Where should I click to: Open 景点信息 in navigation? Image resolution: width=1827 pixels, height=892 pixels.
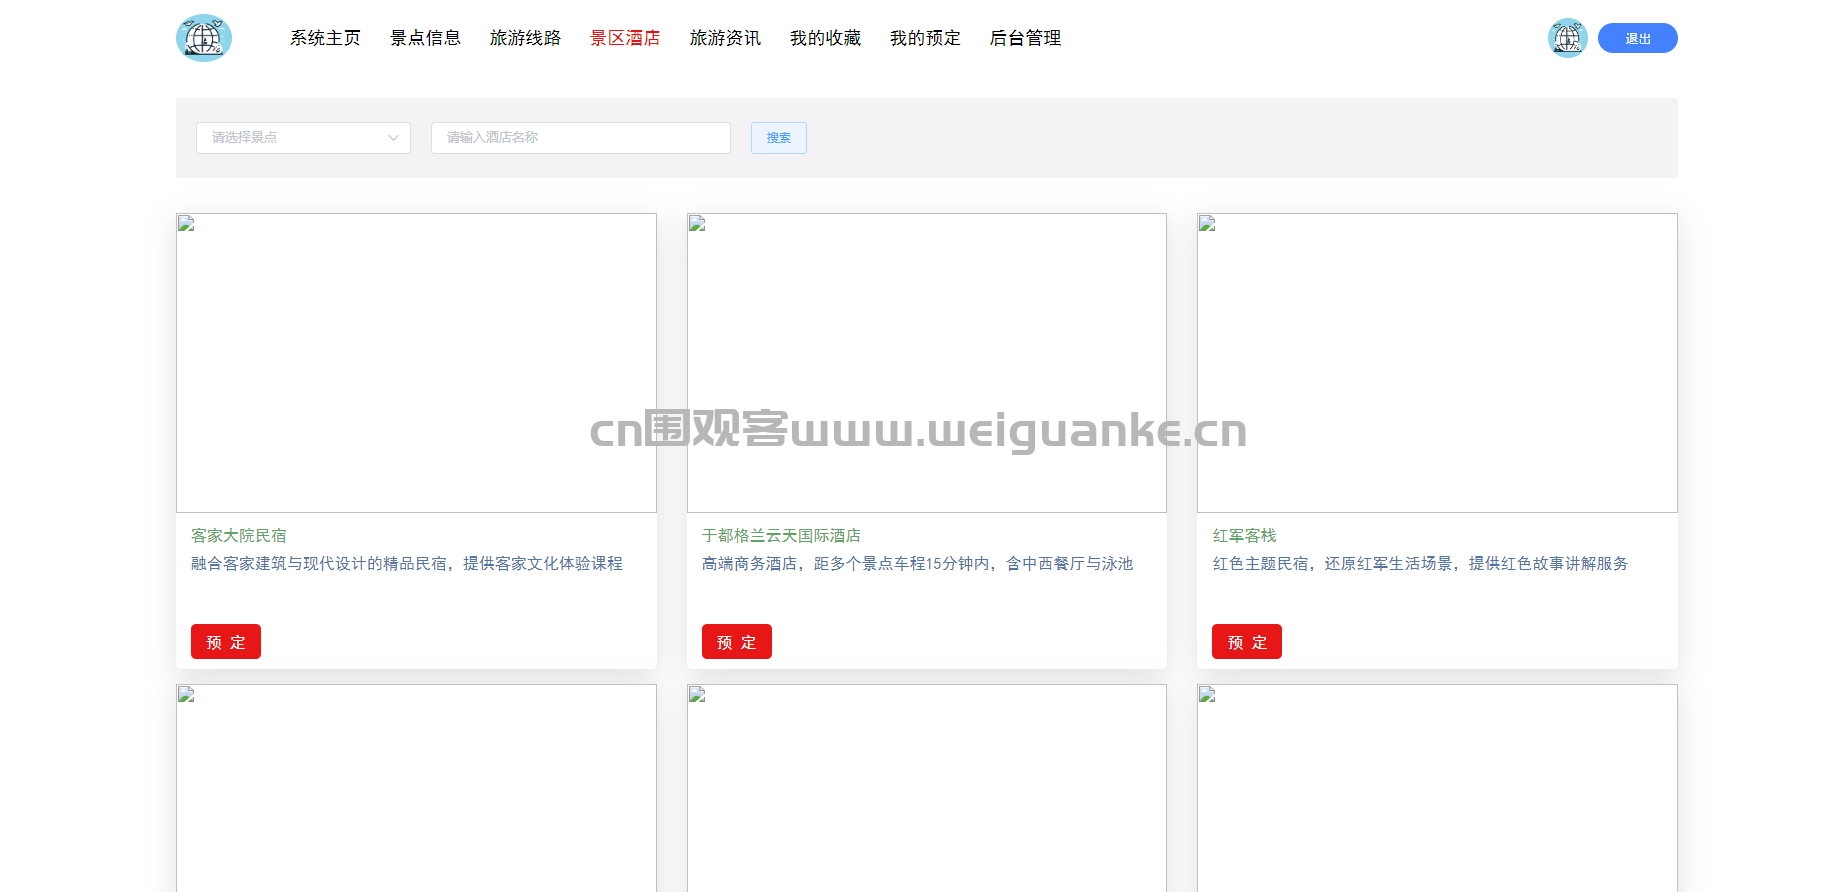[425, 38]
